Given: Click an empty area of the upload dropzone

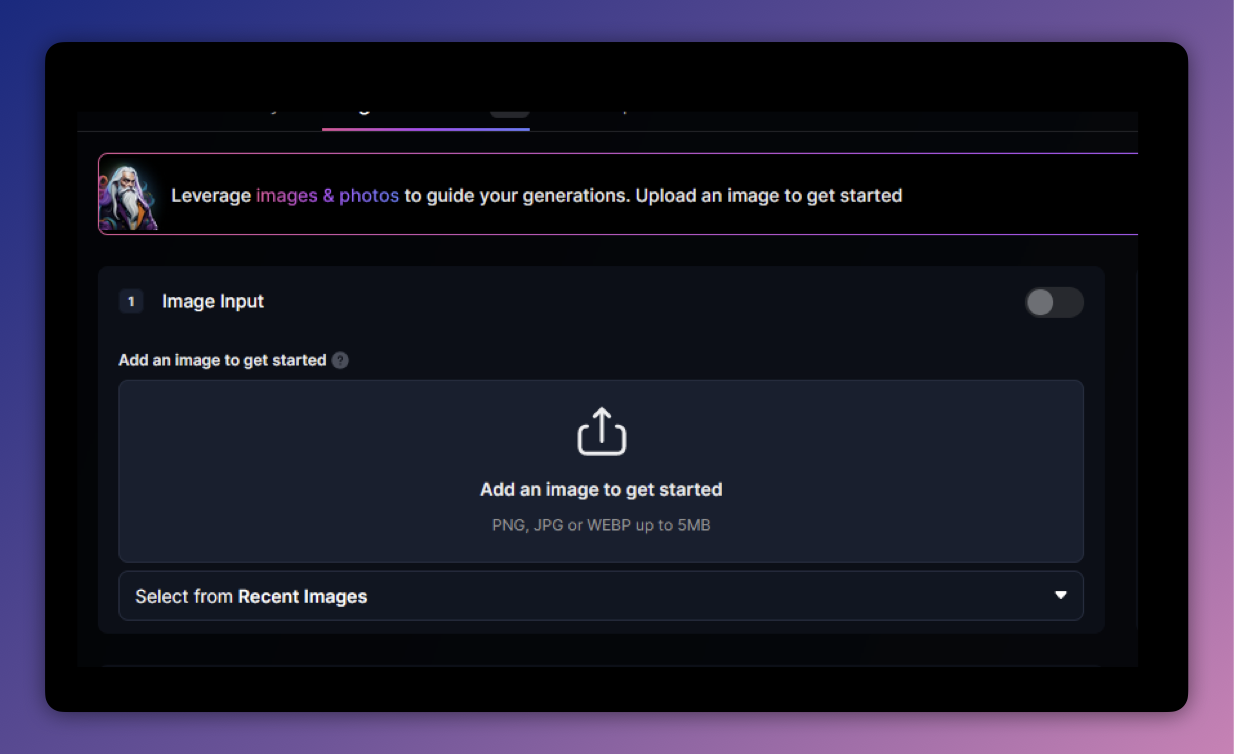Looking at the screenshot, I should (300, 470).
